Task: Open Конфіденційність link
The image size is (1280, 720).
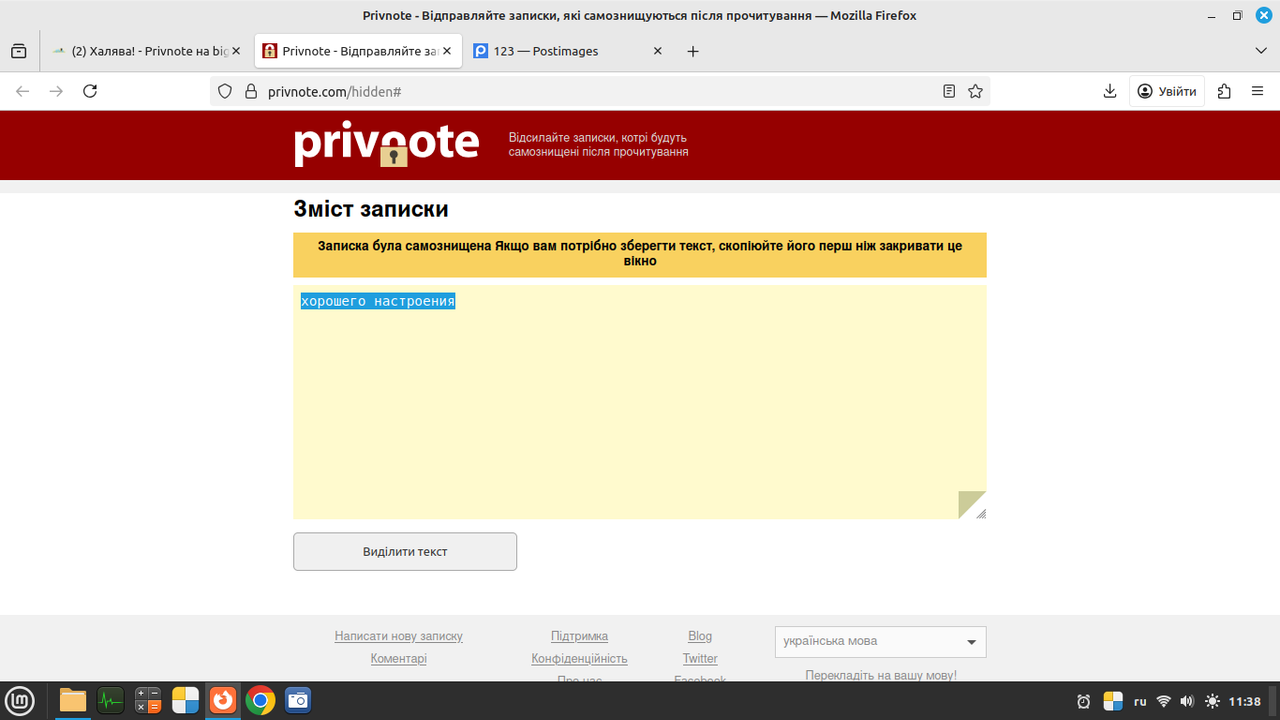Action: point(579,659)
